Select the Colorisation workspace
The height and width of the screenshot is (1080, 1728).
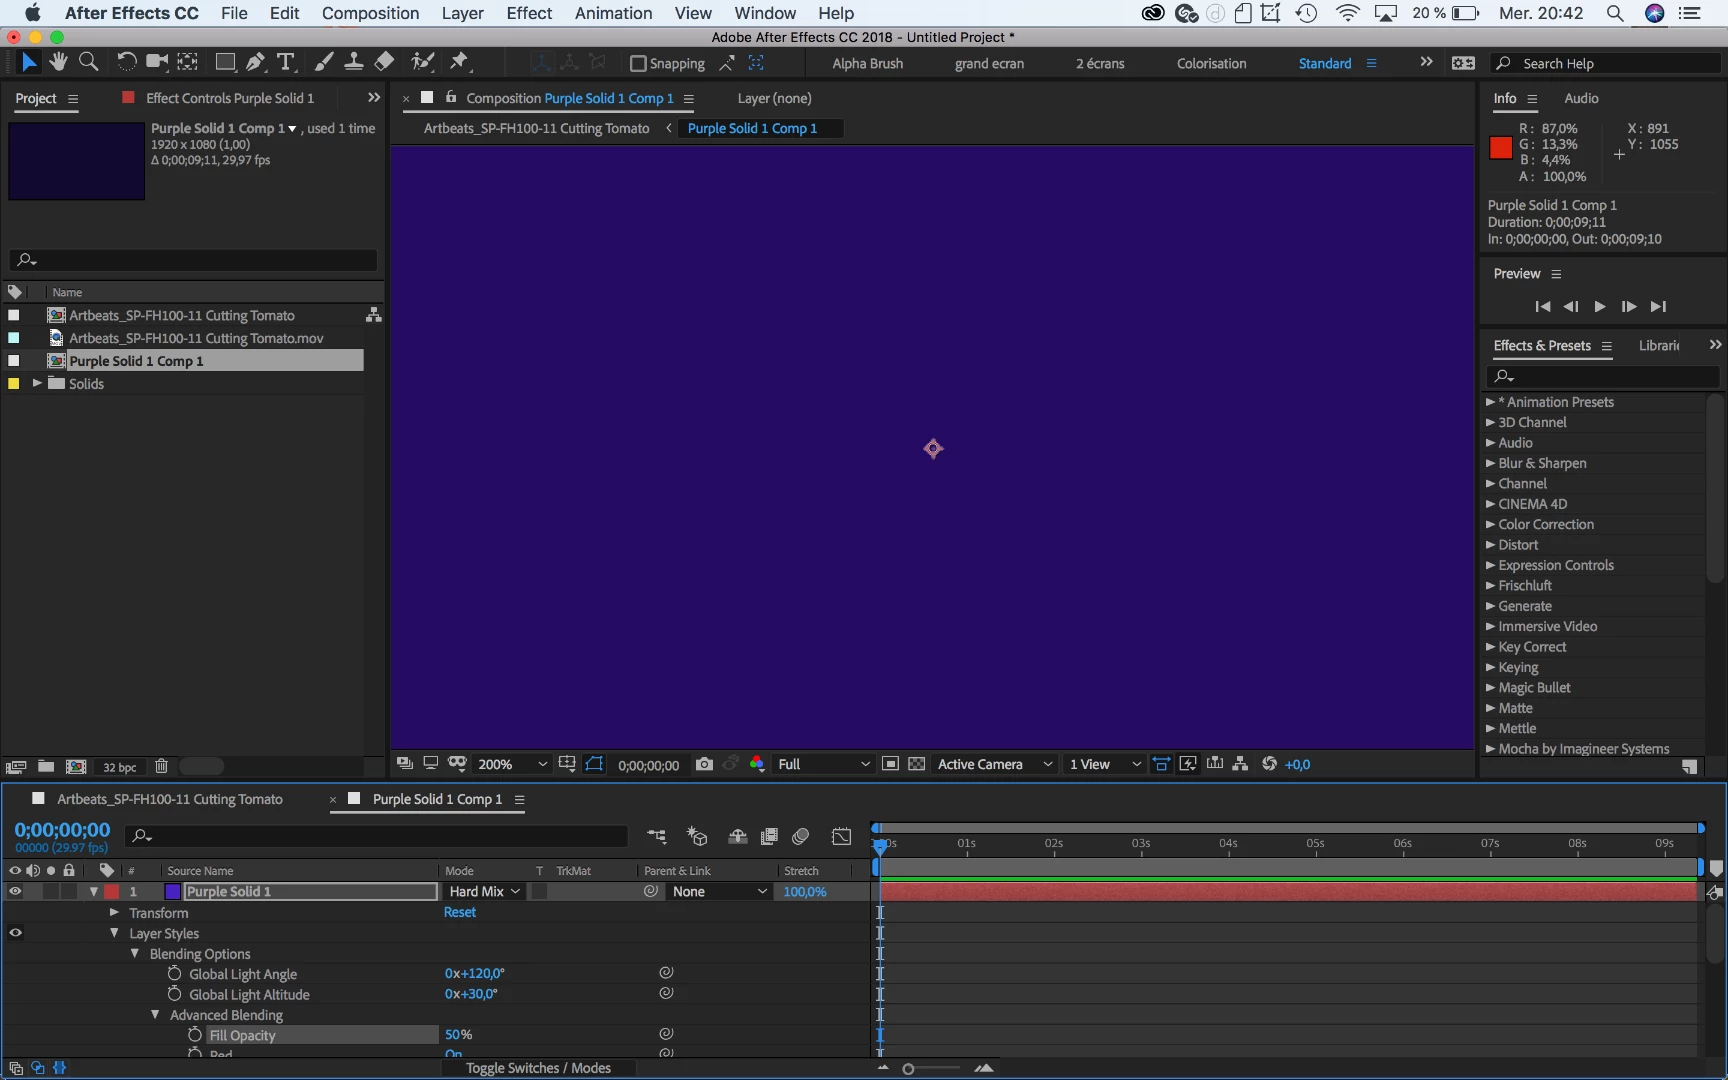click(1211, 63)
